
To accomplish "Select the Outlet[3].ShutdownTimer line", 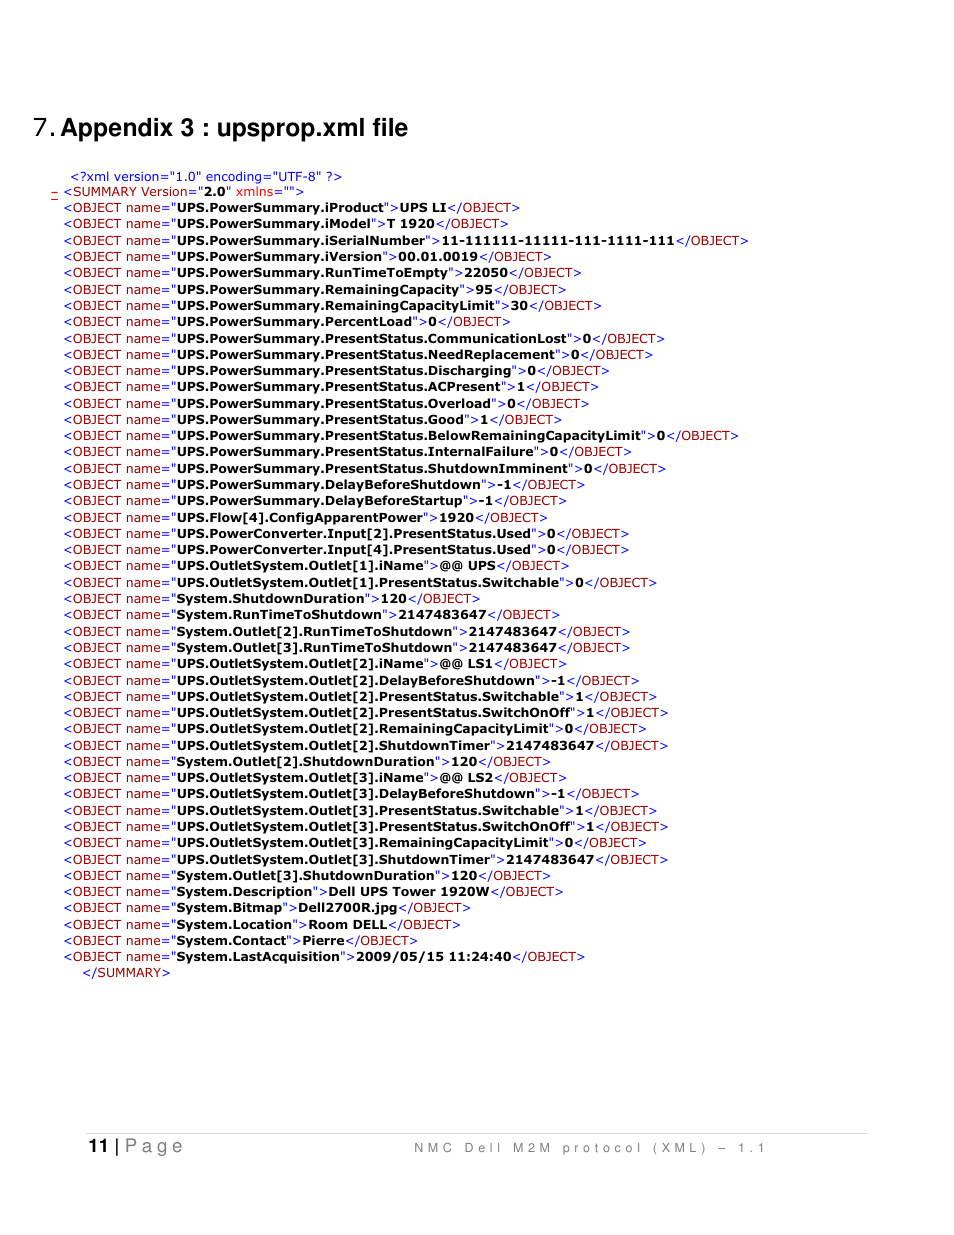I will click(x=366, y=860).
